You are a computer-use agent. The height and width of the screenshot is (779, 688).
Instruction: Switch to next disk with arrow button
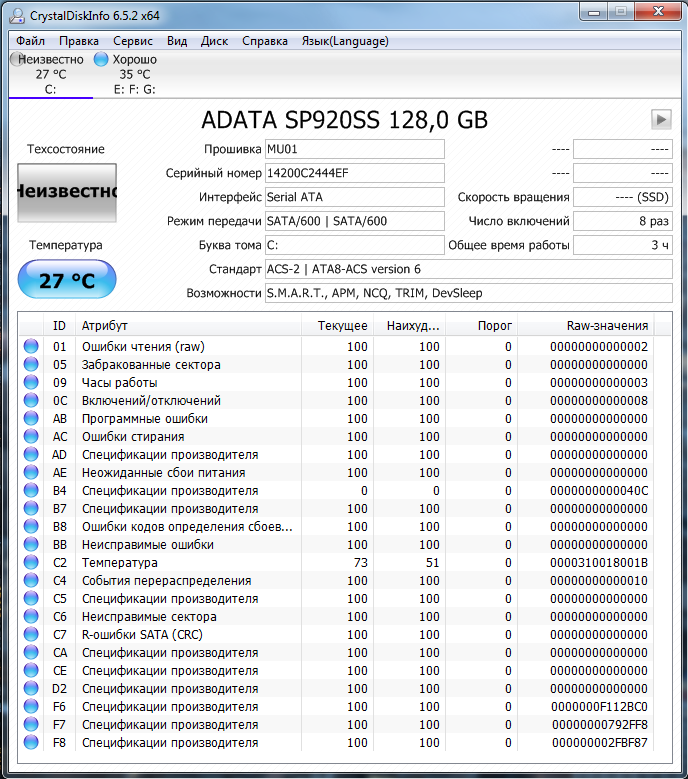[x=661, y=120]
